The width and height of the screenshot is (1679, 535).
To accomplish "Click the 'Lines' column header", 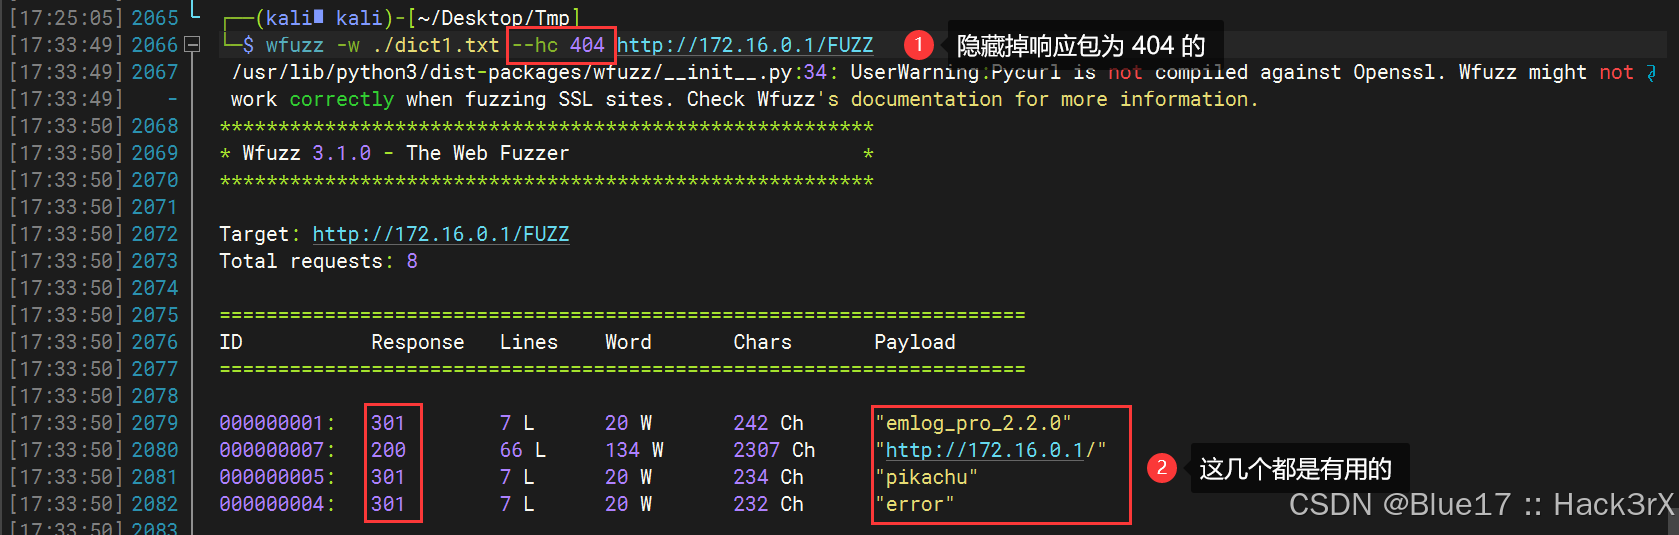I will [x=529, y=342].
